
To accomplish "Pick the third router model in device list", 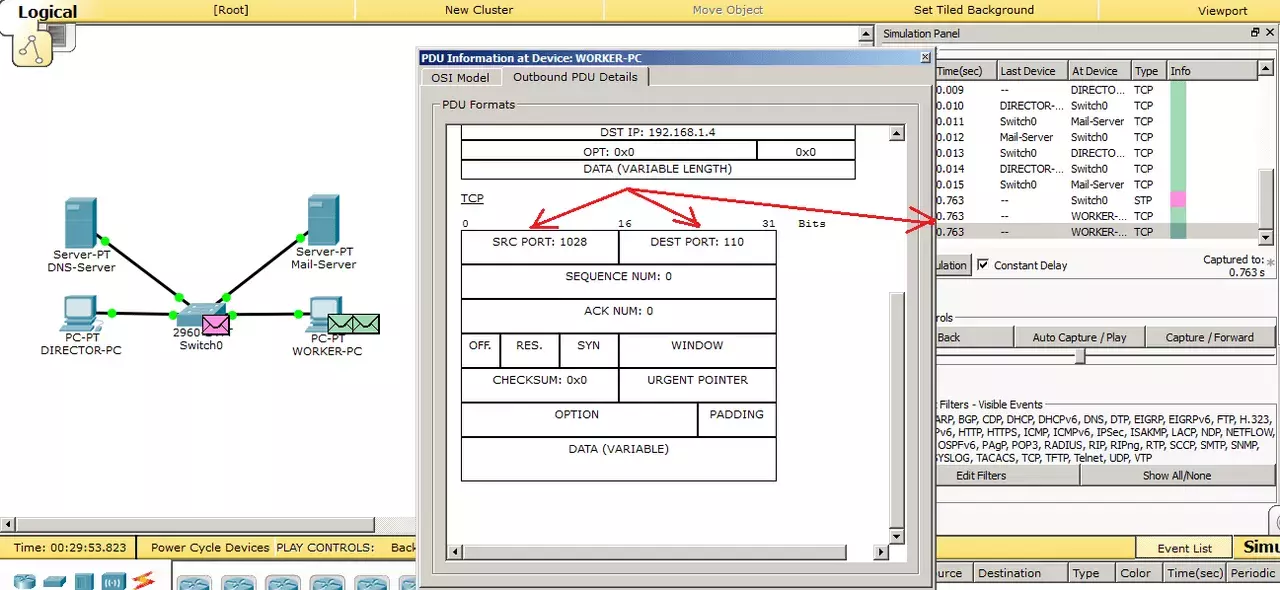I will point(283,582).
